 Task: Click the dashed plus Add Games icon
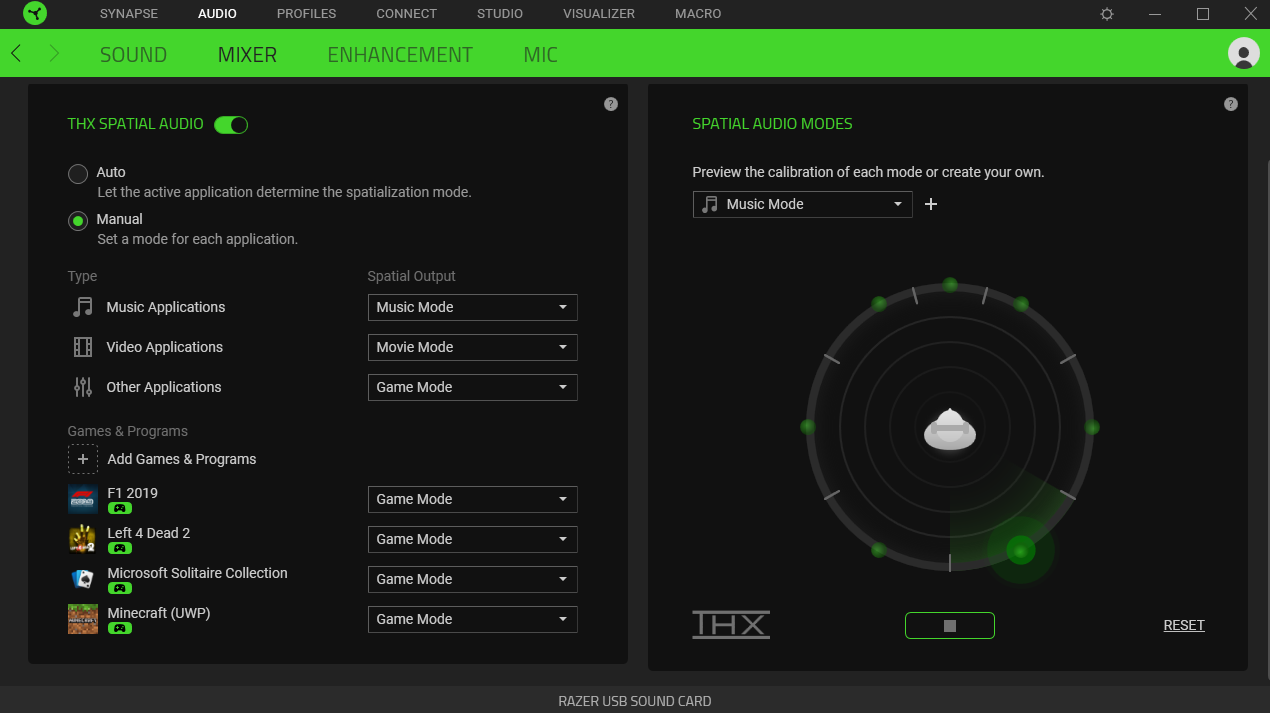click(x=83, y=459)
